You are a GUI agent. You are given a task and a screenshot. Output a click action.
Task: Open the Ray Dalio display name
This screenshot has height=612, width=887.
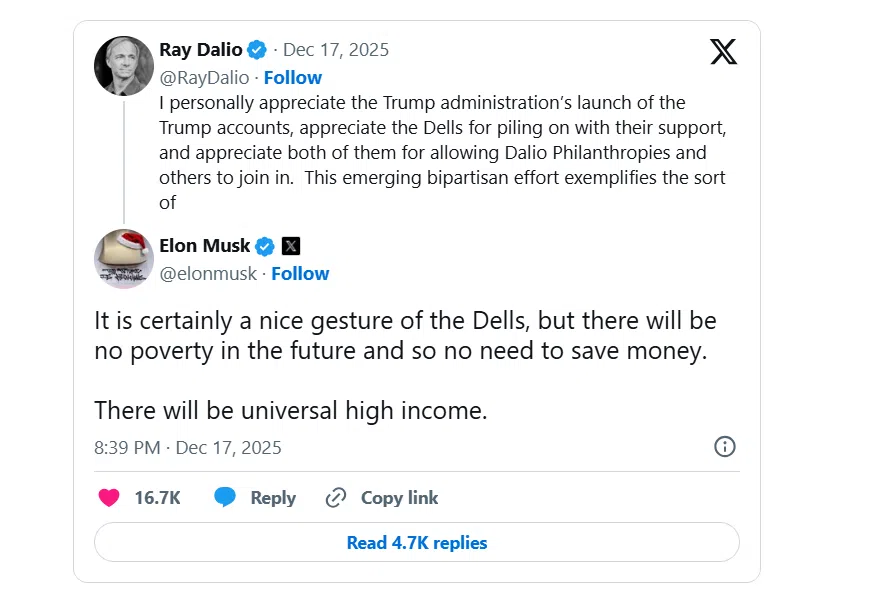pyautogui.click(x=201, y=49)
